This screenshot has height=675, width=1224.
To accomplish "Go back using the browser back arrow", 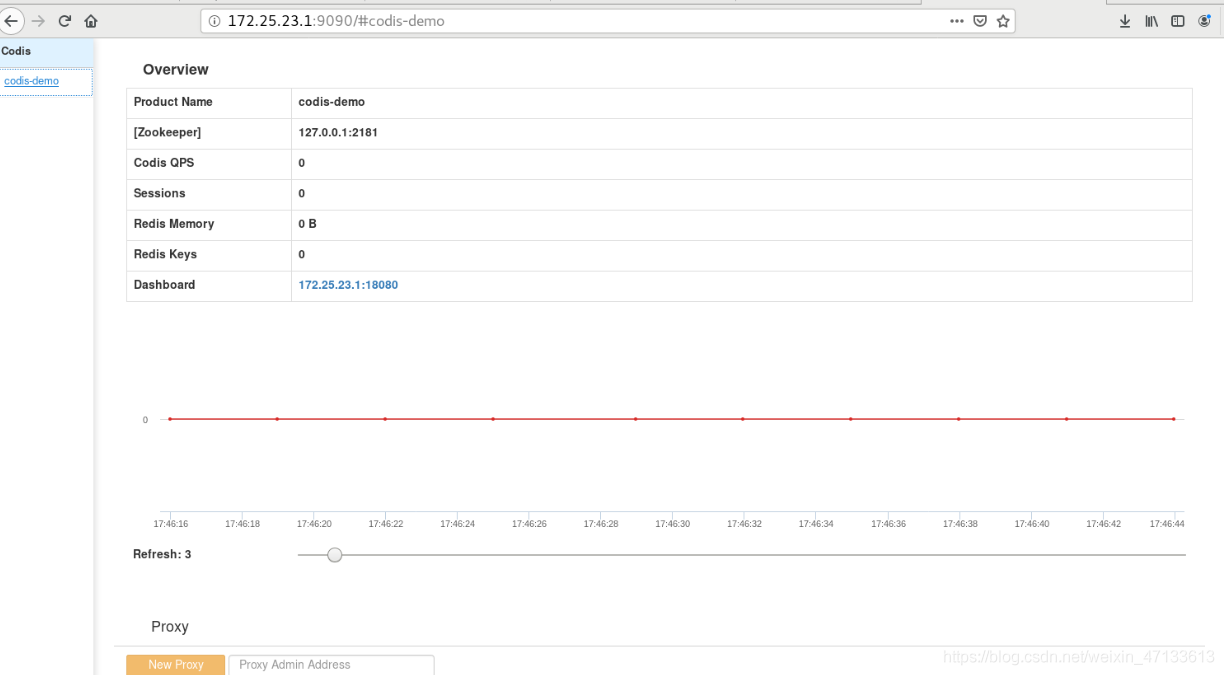I will pyautogui.click(x=11, y=21).
